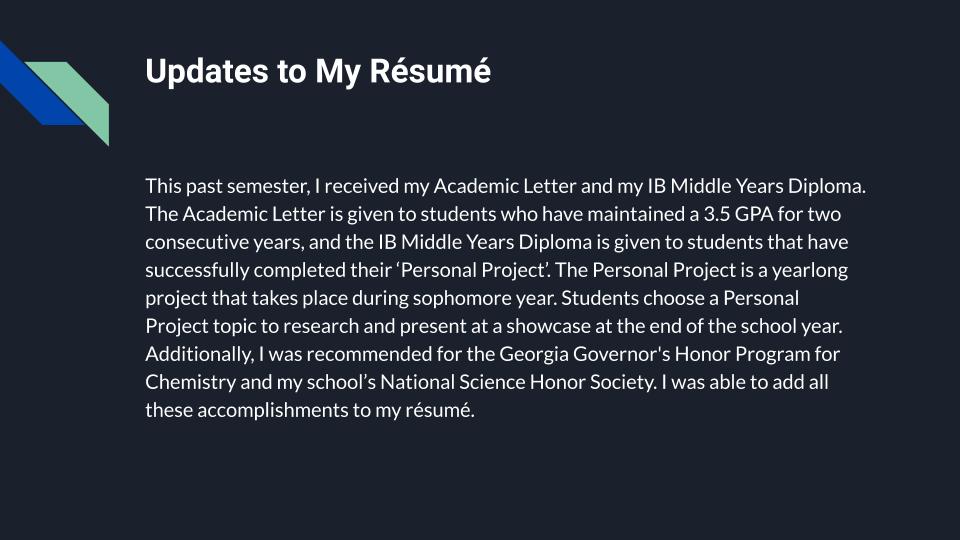Click 'Georgia Governor's Honor Program' text
This screenshot has height=540, width=960.
[x=654, y=354]
